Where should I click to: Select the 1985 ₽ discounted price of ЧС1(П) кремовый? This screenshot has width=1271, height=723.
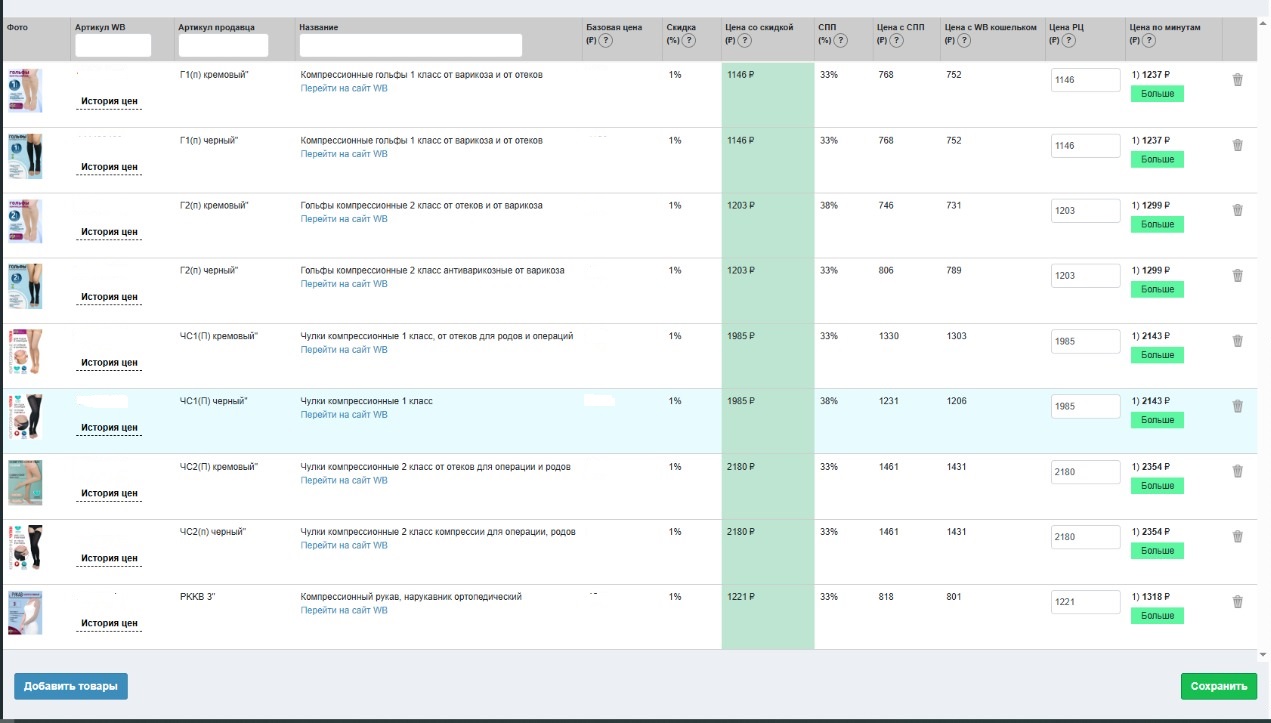click(x=741, y=336)
